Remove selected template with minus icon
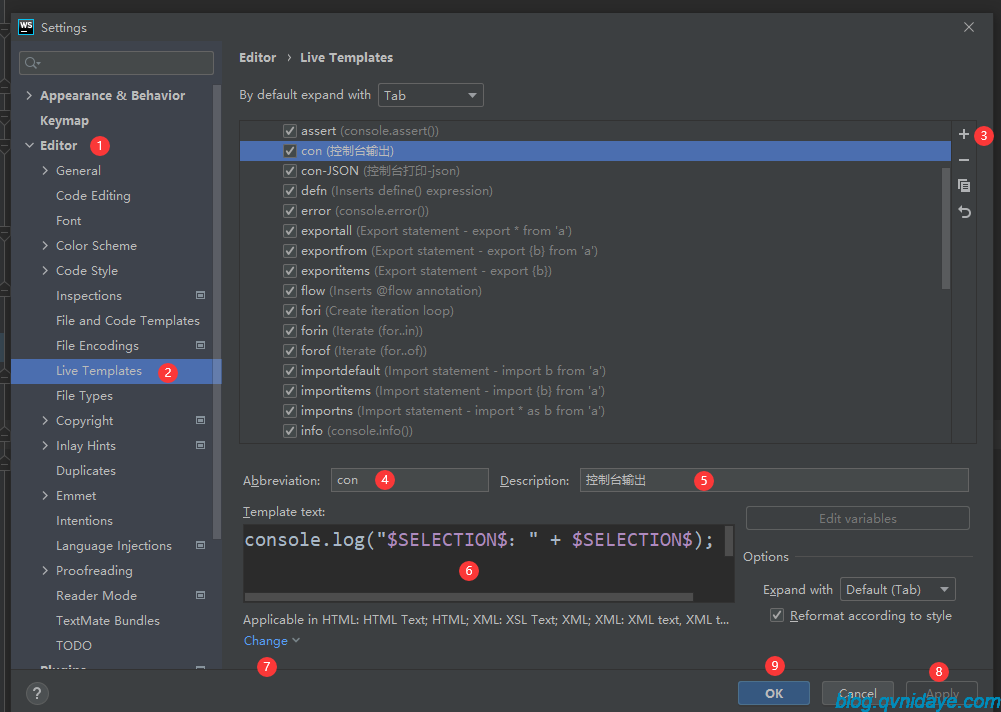Viewport: 1001px width, 712px height. [x=963, y=160]
